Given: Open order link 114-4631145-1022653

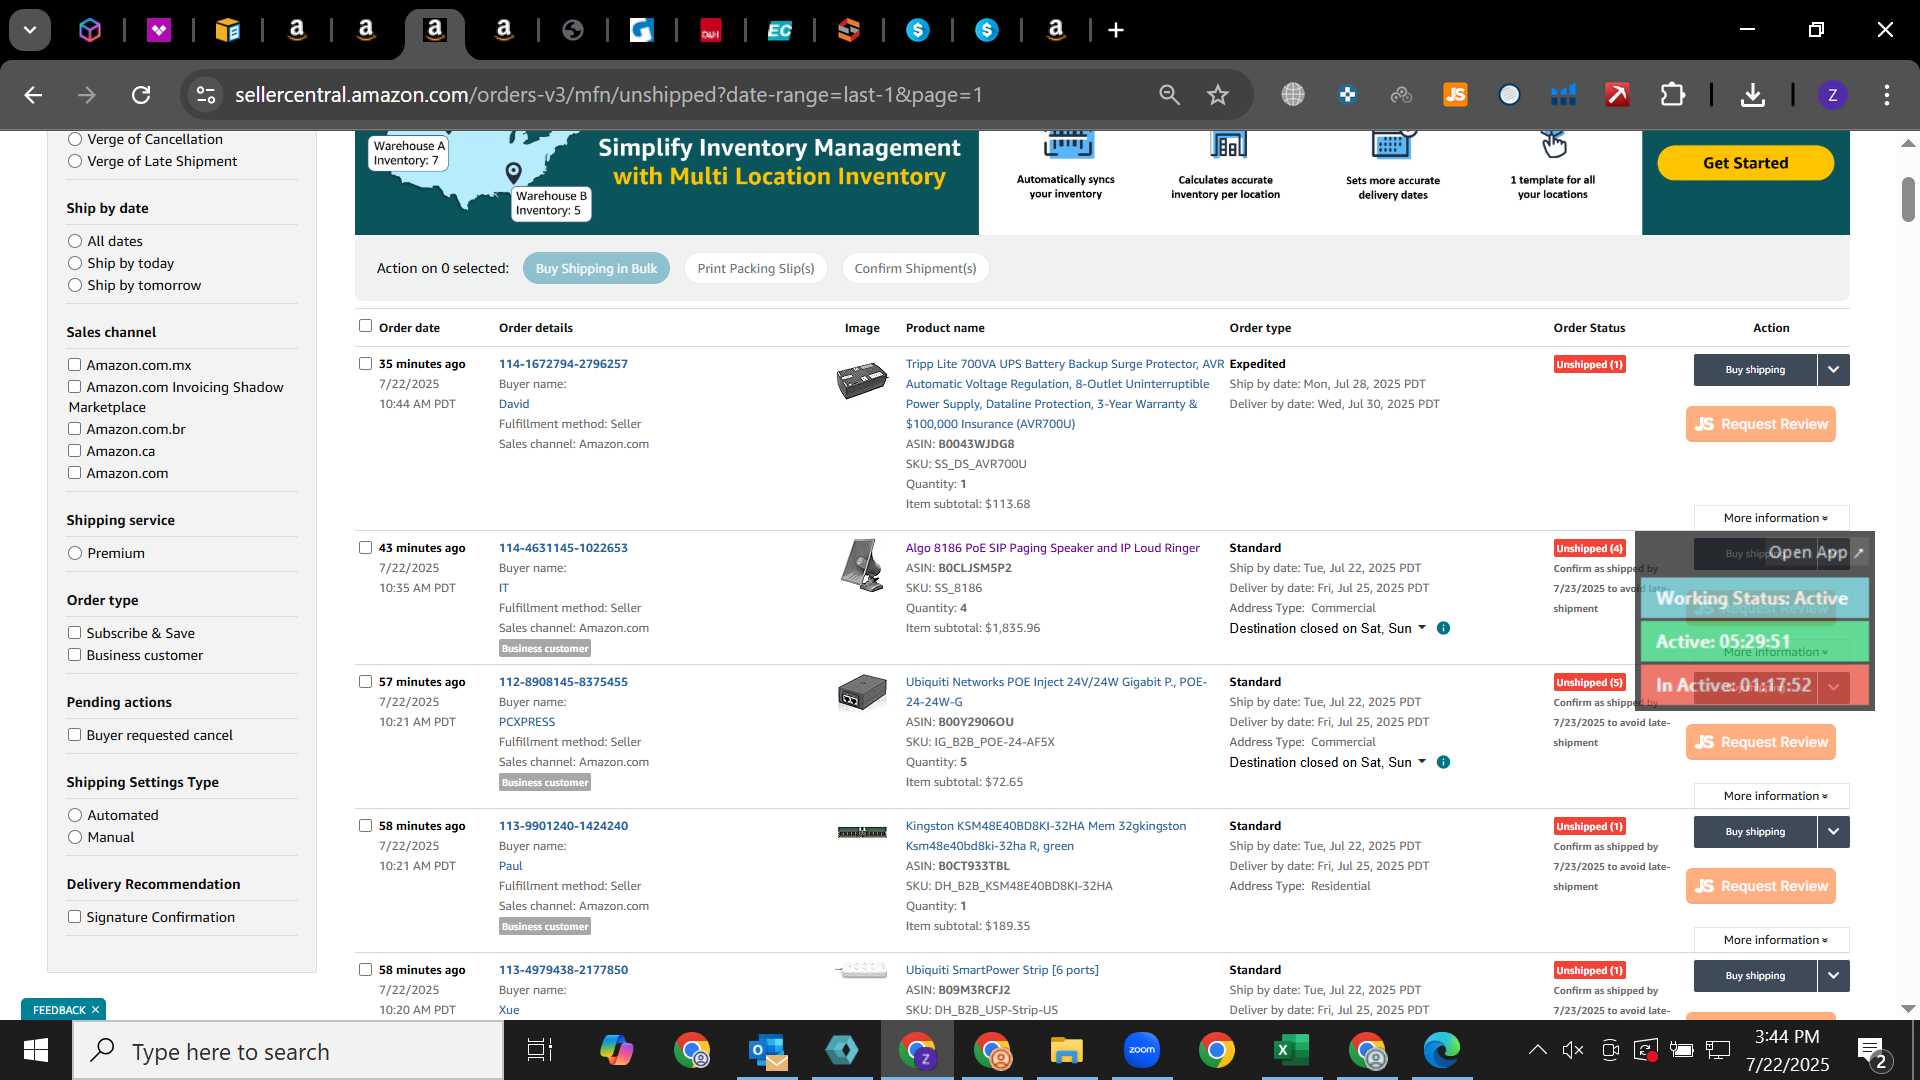Looking at the screenshot, I should tap(563, 548).
